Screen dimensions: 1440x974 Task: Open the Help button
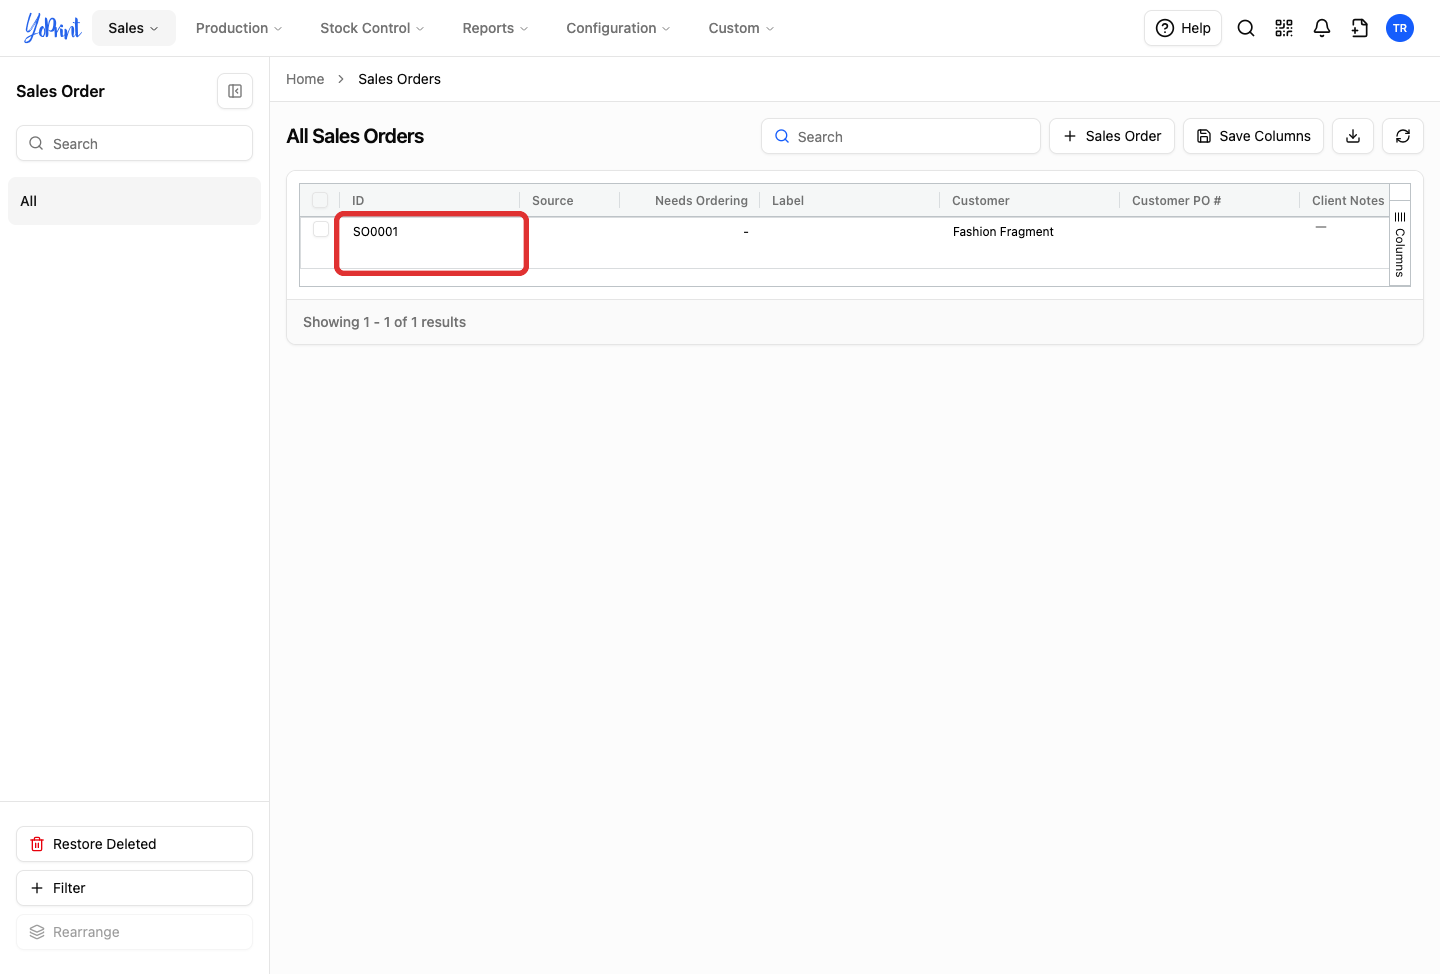tap(1183, 28)
